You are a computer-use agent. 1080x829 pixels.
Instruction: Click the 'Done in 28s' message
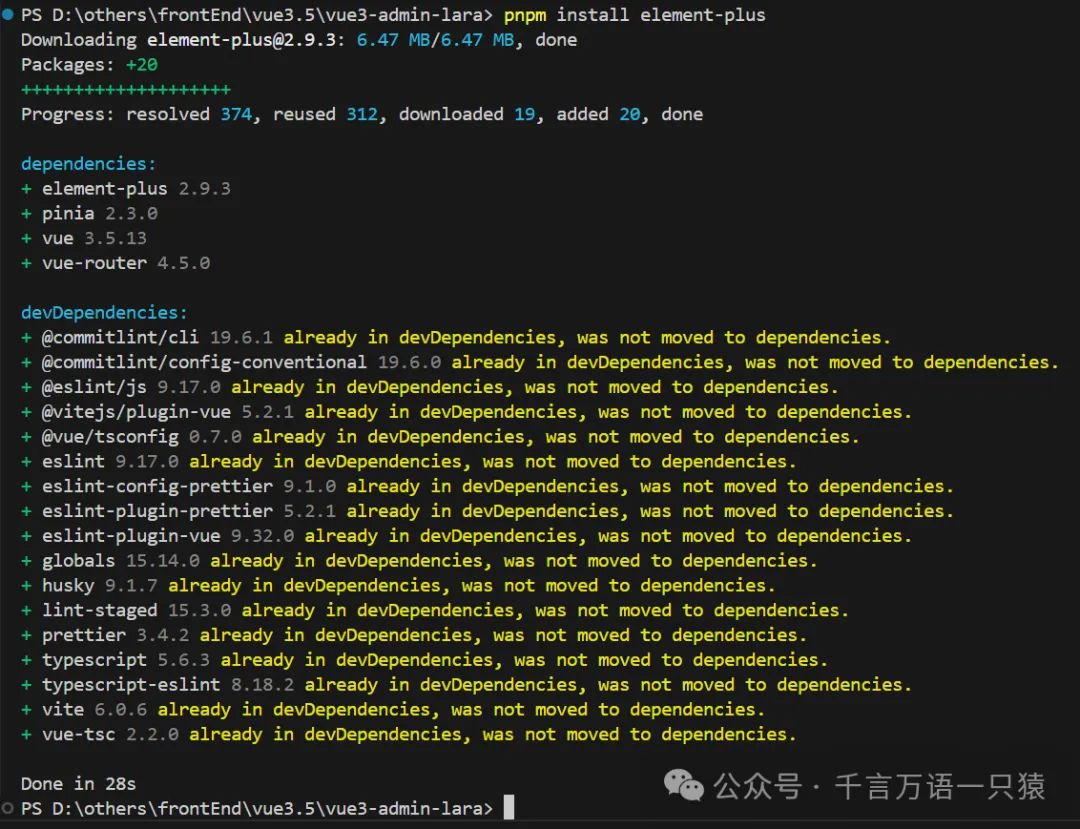[x=78, y=784]
